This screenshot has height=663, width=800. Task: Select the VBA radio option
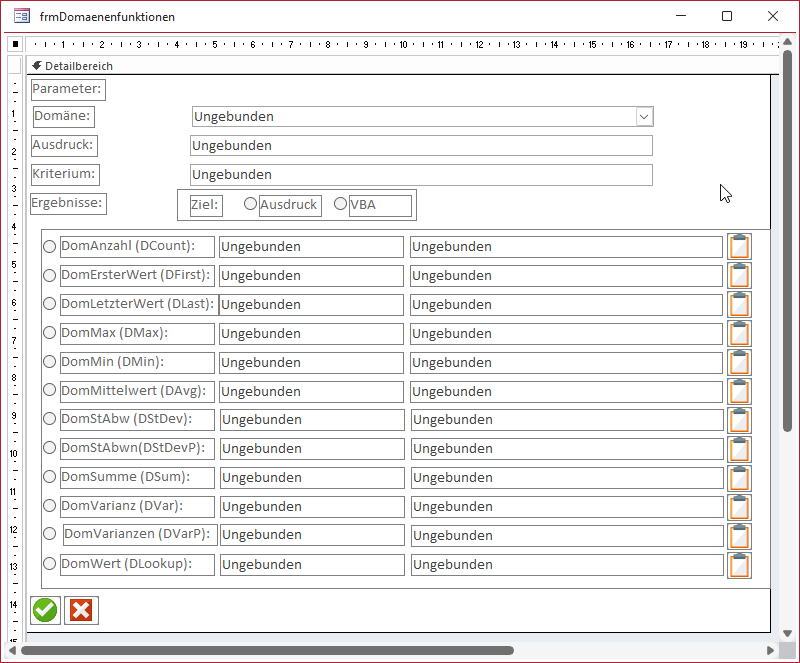click(340, 204)
